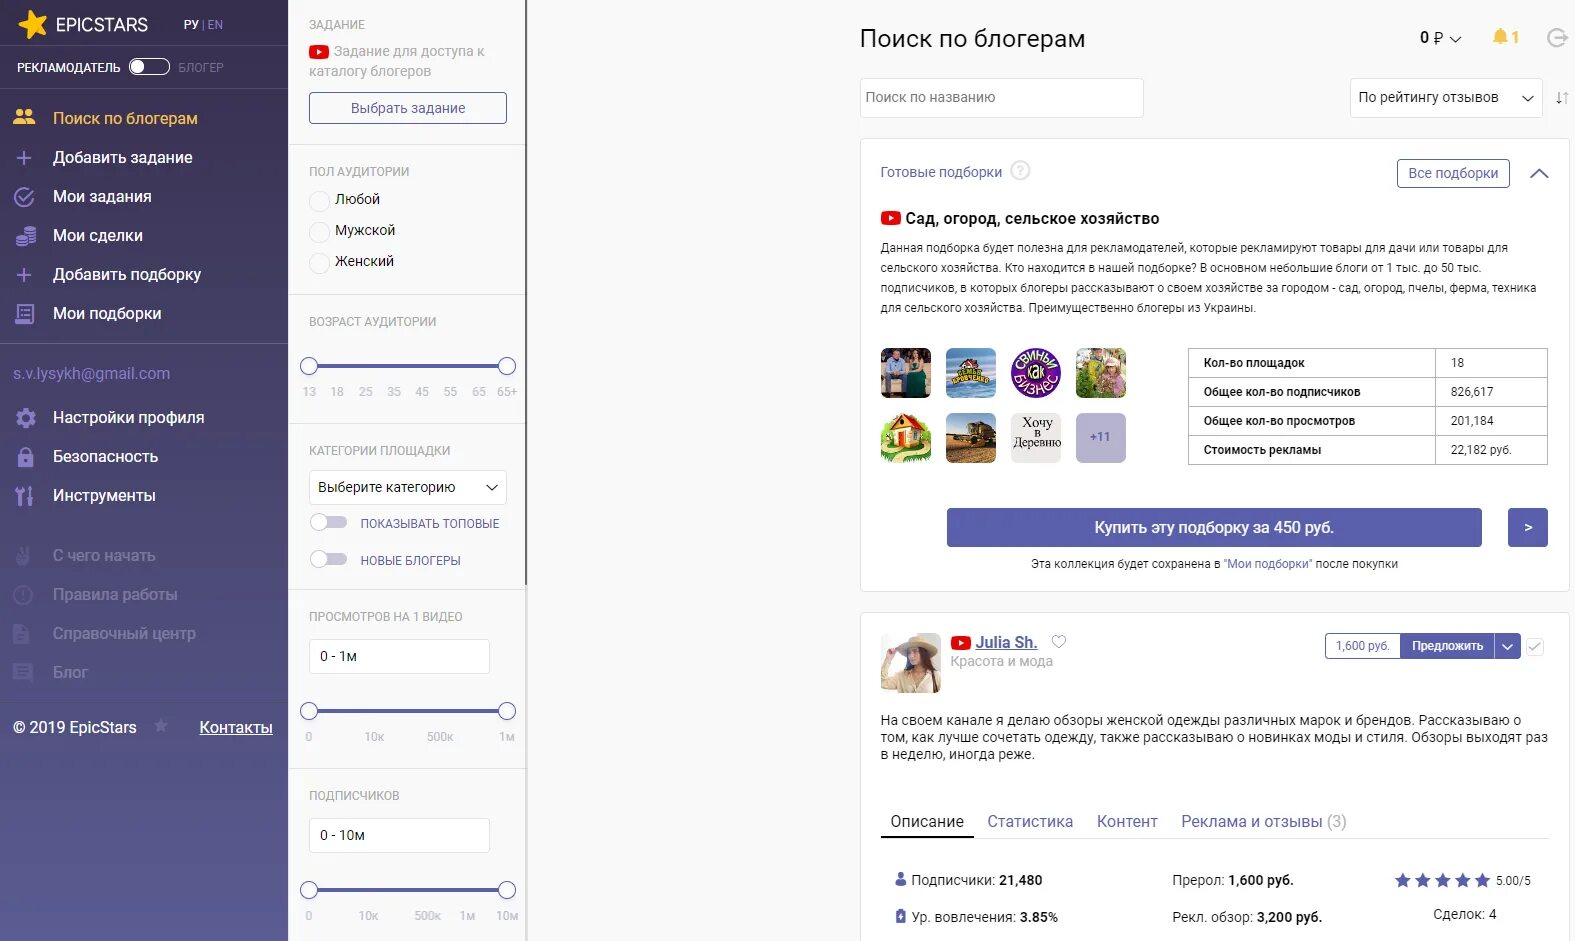Click subscribers range field 0 - 10м
1575x941 pixels.
(399, 835)
